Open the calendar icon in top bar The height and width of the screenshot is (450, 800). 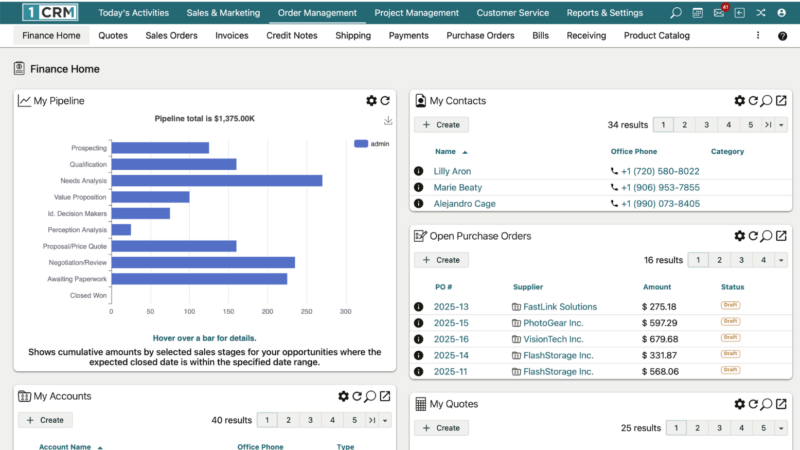[x=698, y=13]
